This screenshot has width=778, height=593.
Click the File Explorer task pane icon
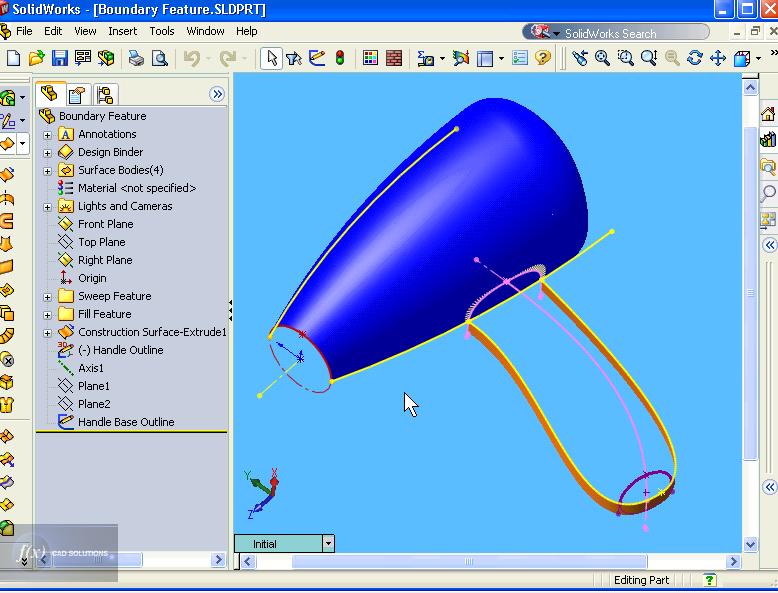pyautogui.click(x=769, y=167)
